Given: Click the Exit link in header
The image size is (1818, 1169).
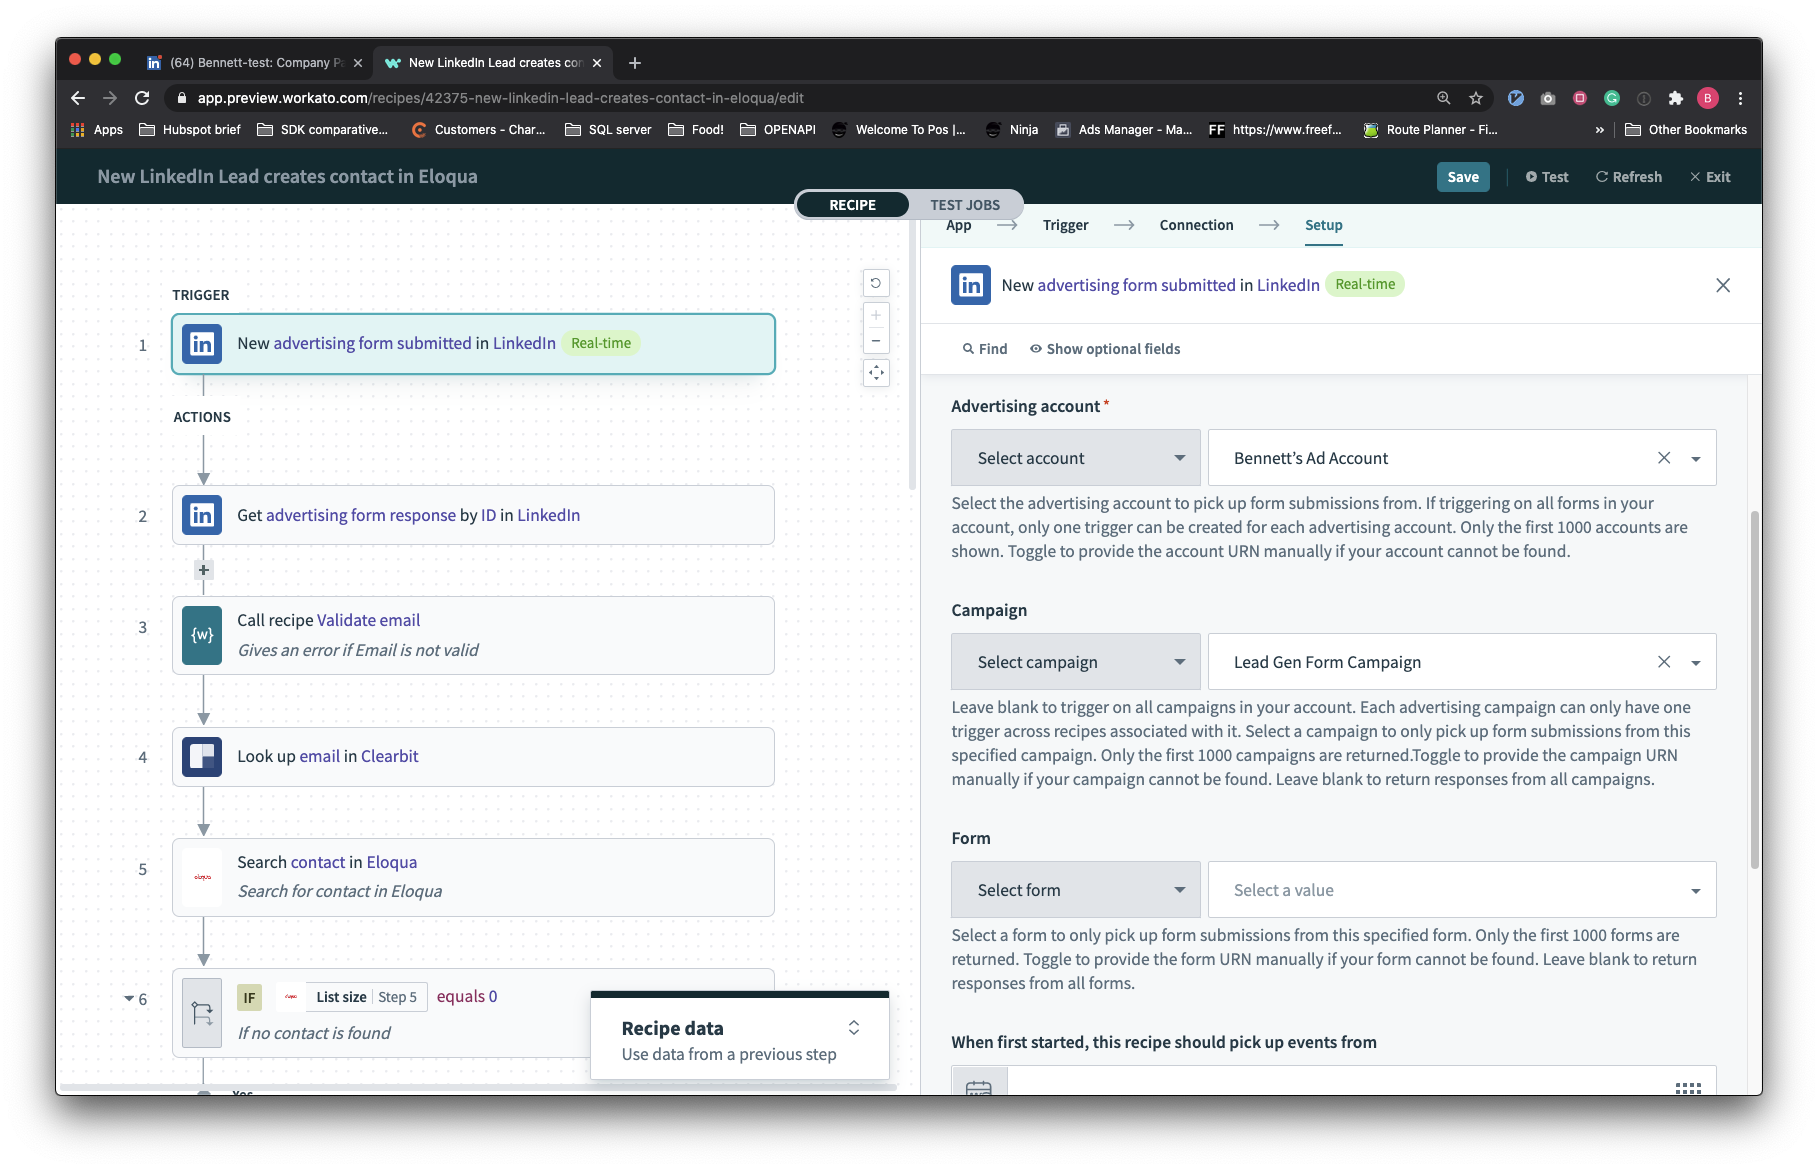Looking at the screenshot, I should pos(1710,177).
